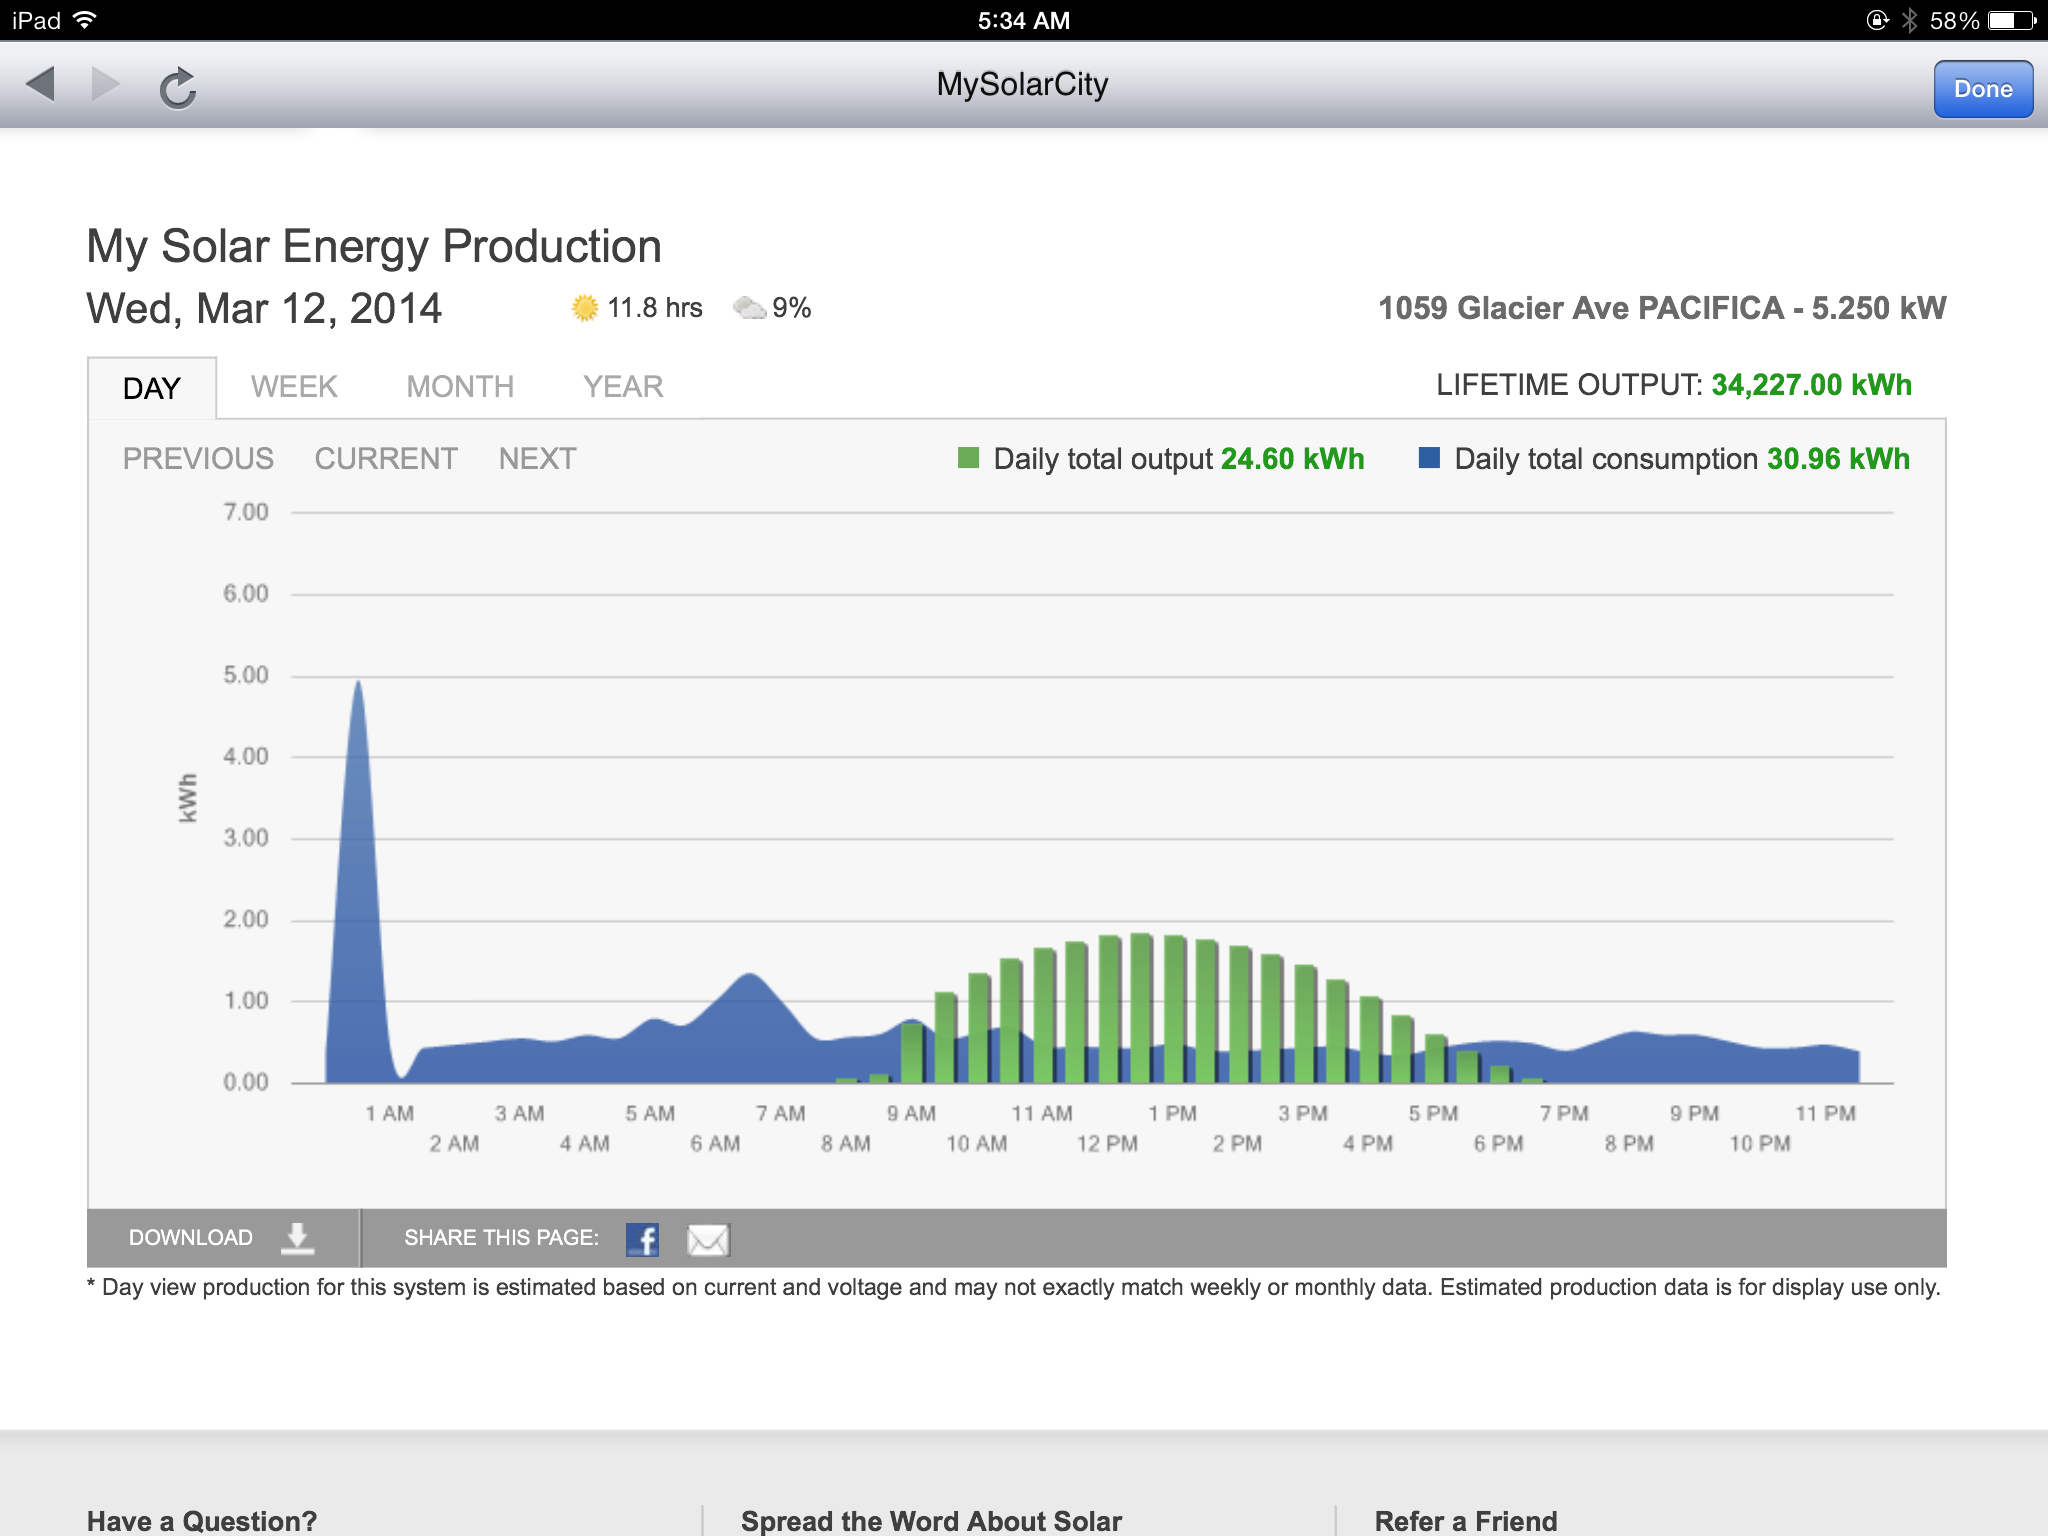Share page via email envelope icon
Screen dimensions: 2048x1536
coord(708,1239)
